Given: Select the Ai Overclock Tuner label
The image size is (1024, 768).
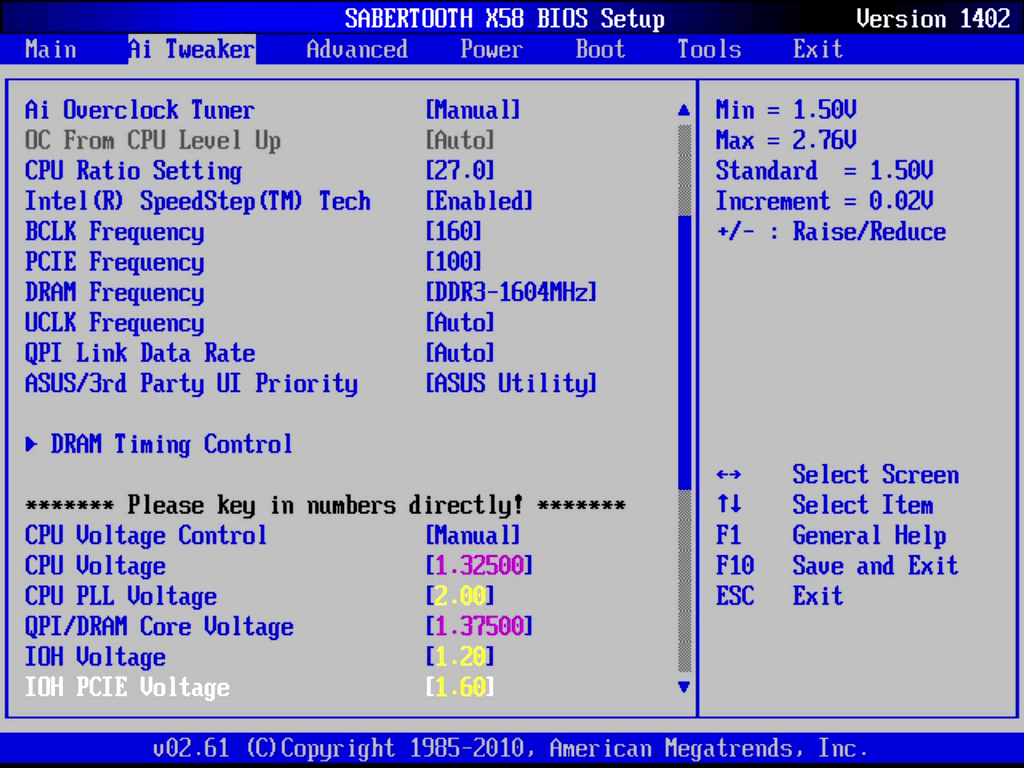Looking at the screenshot, I should (140, 110).
